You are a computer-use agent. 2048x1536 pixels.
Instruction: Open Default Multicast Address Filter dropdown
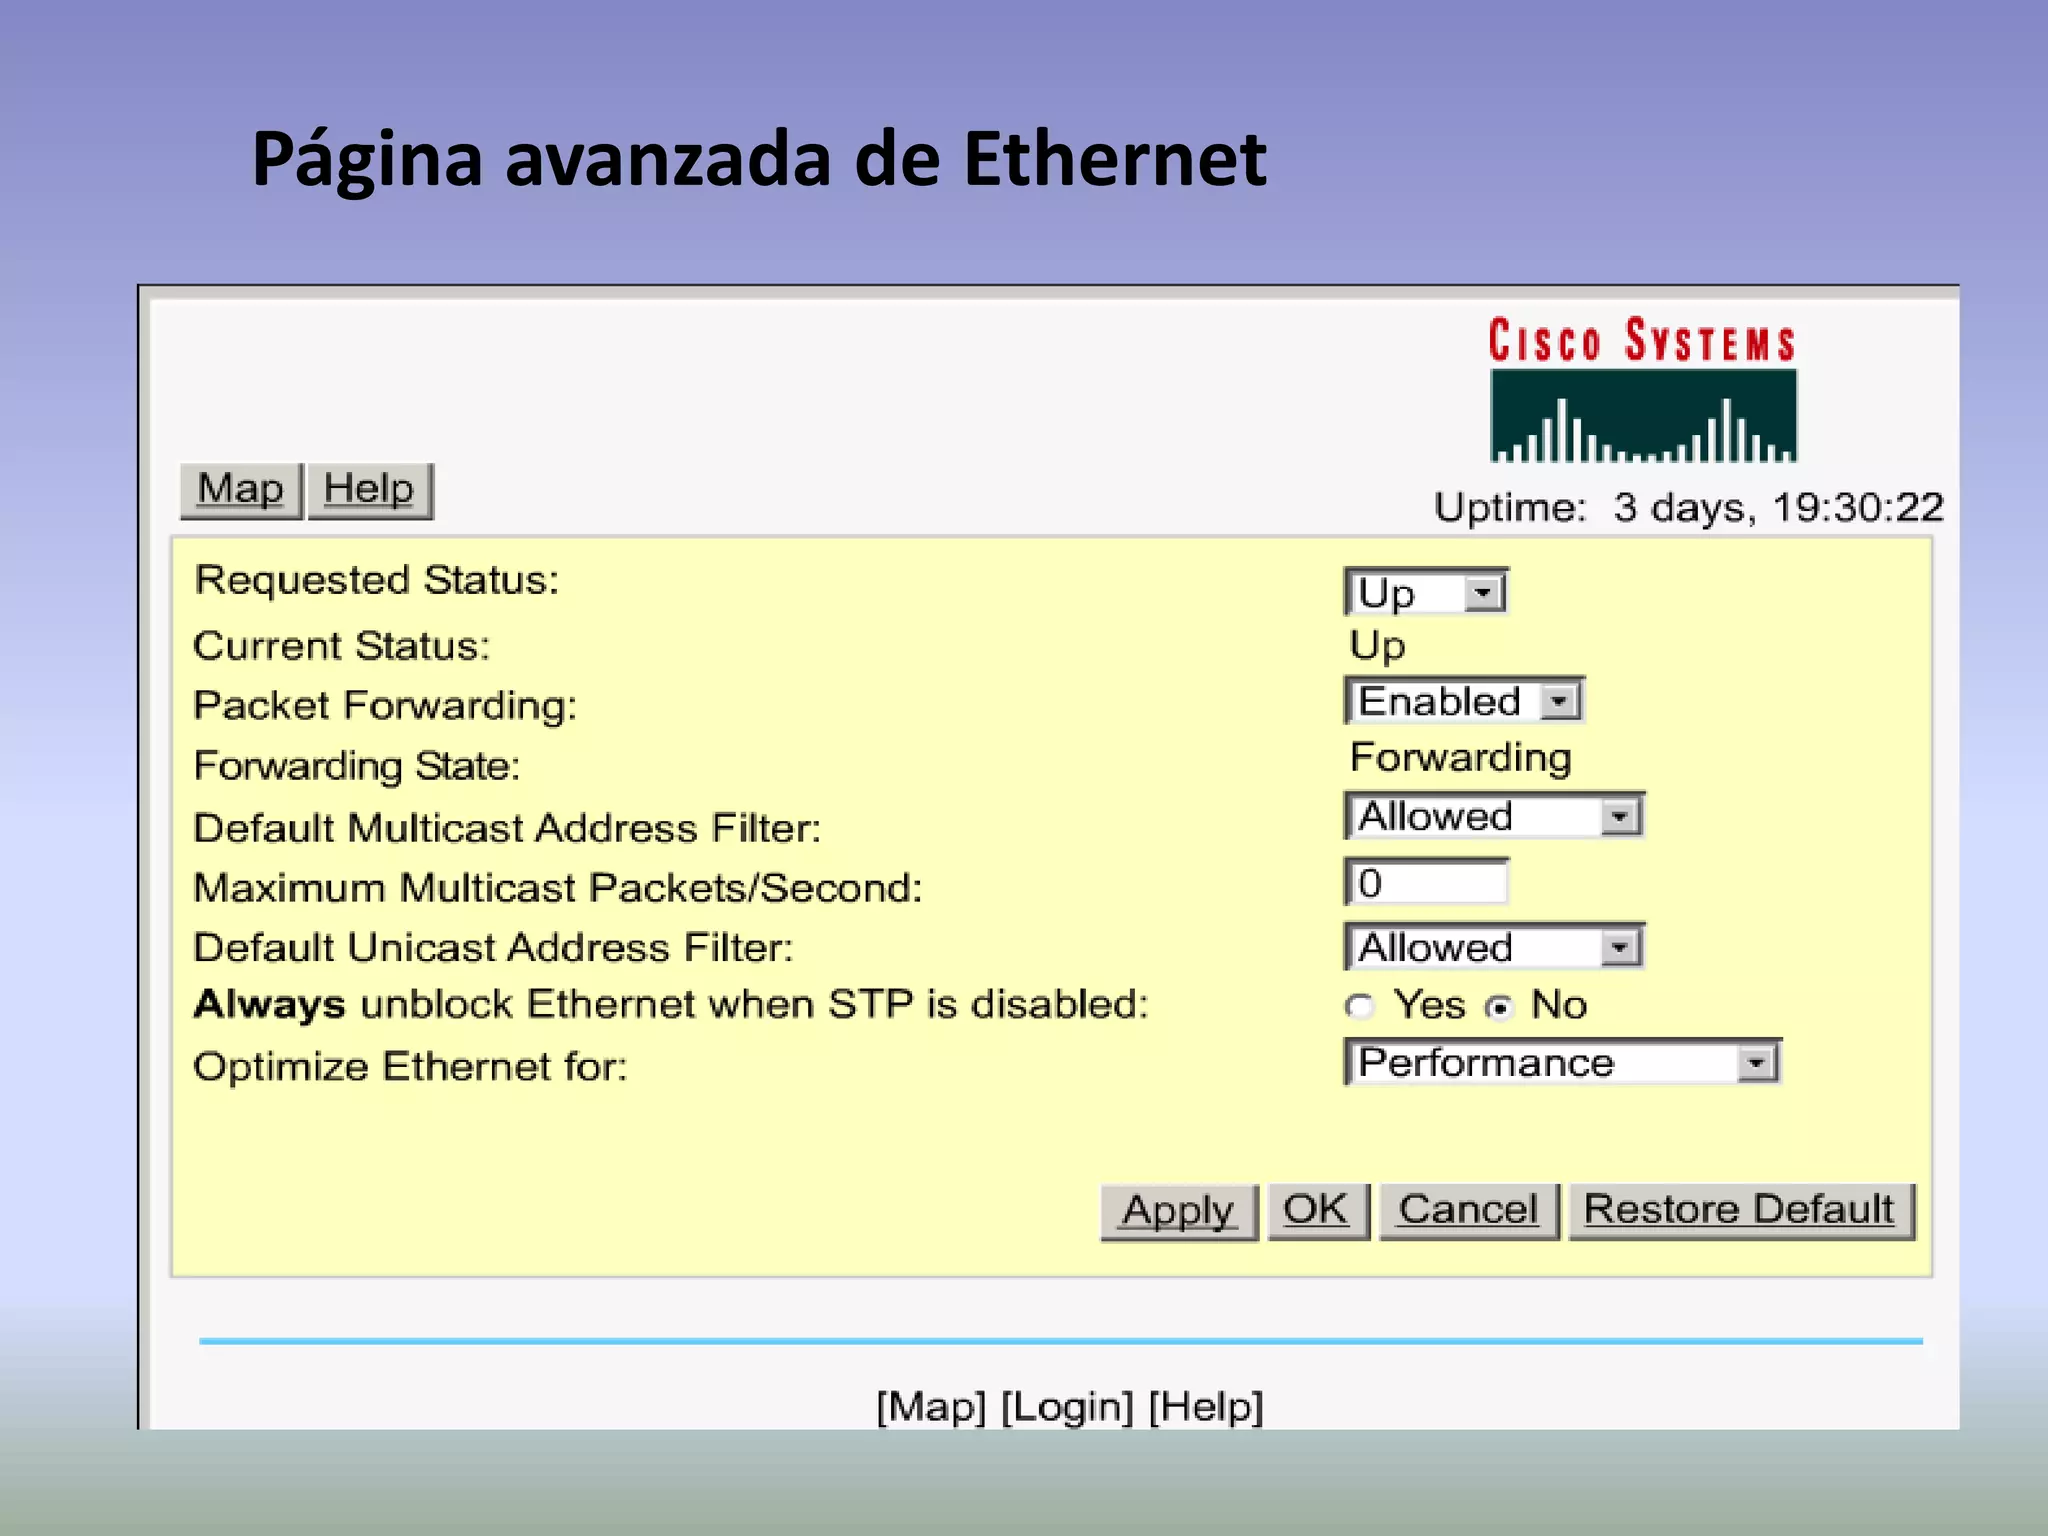(x=1494, y=816)
